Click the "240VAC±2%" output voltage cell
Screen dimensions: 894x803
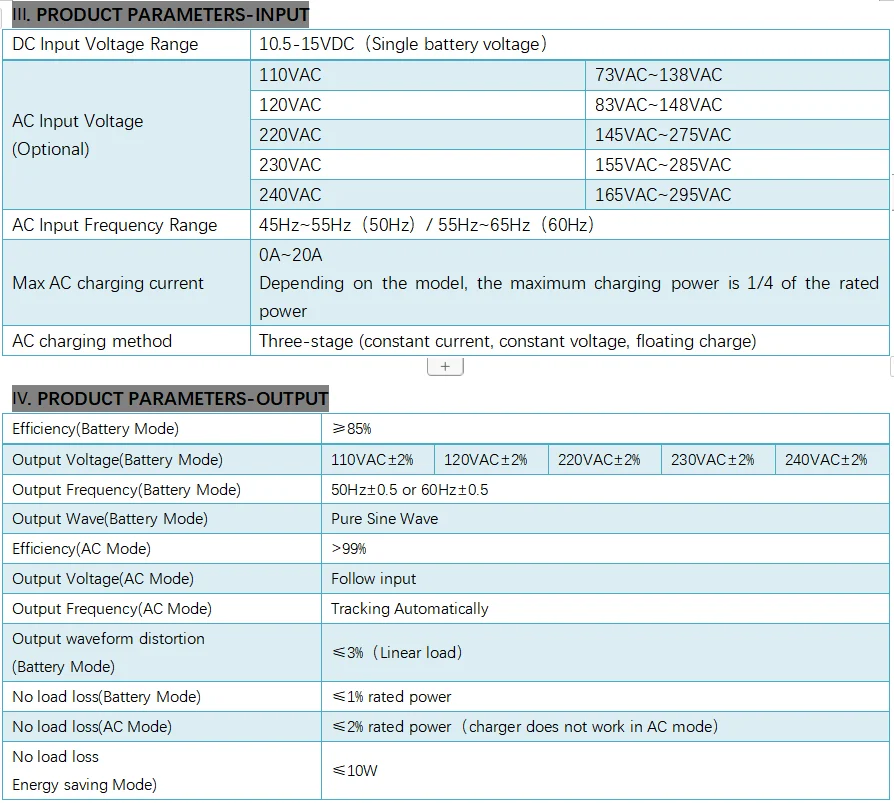click(826, 460)
